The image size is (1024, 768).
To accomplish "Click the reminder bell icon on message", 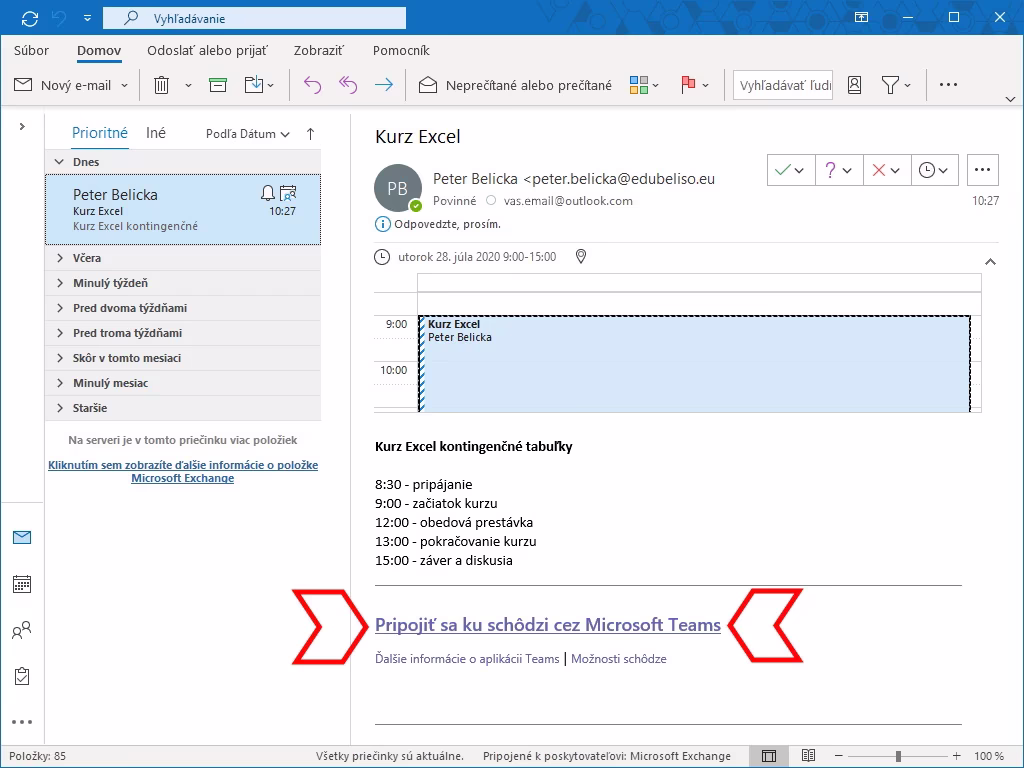I will click(268, 193).
